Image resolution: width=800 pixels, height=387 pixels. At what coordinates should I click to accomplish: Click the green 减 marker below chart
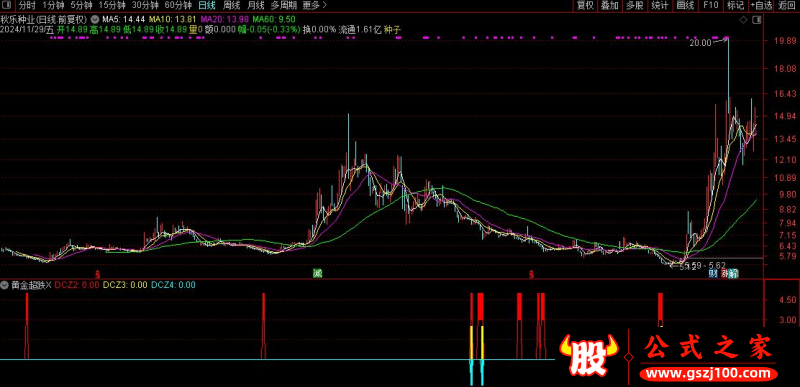pyautogui.click(x=317, y=274)
